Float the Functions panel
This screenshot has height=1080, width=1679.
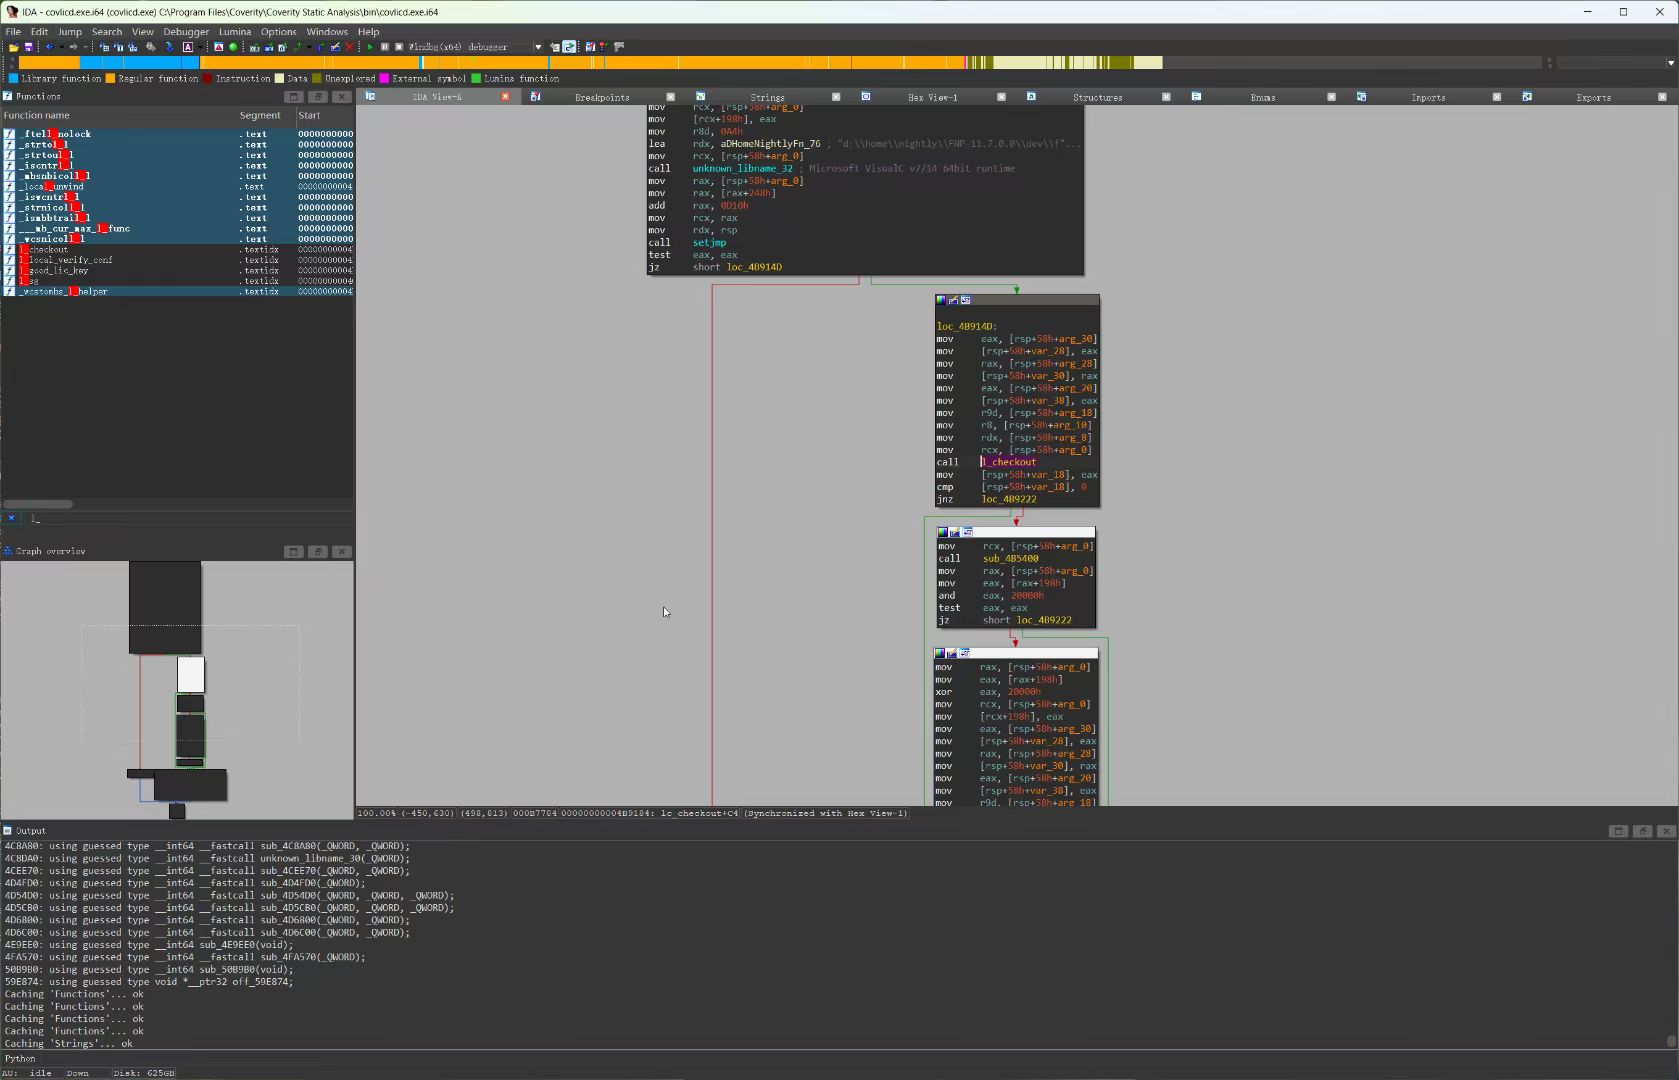click(318, 97)
